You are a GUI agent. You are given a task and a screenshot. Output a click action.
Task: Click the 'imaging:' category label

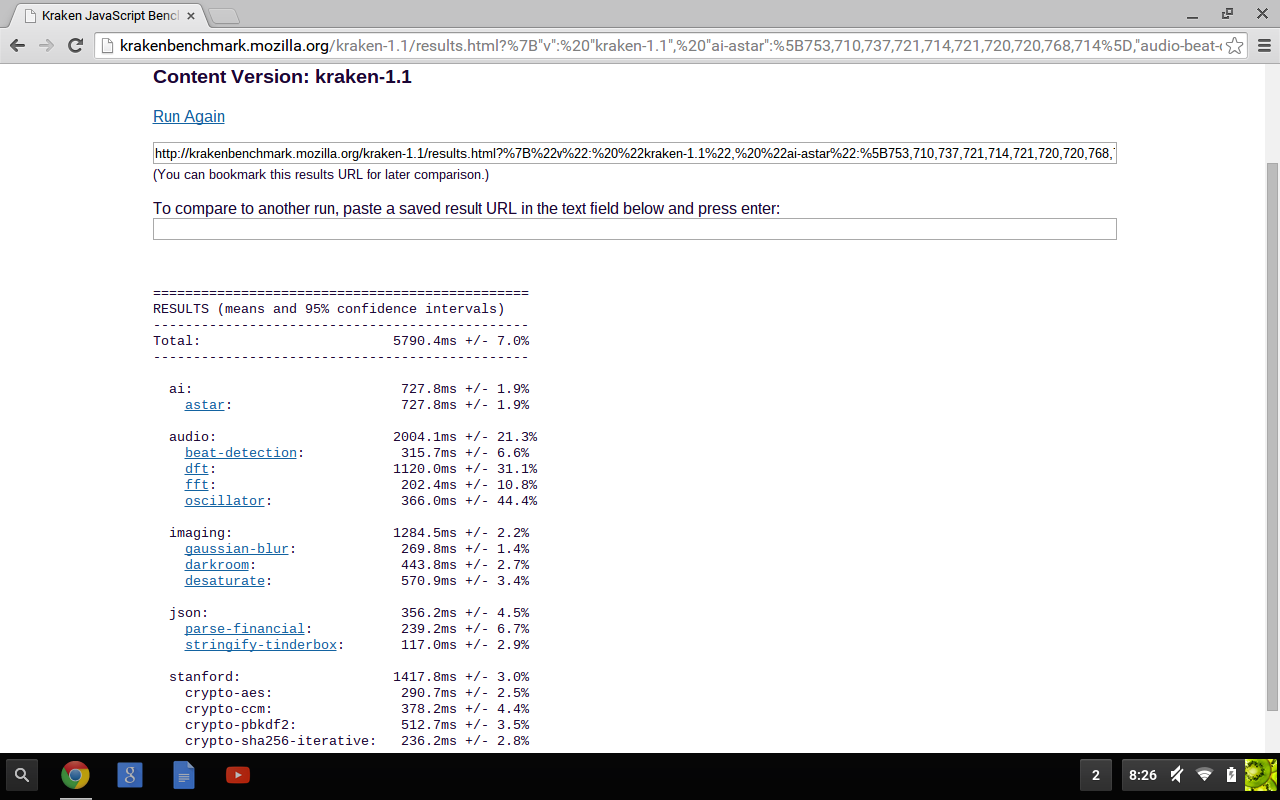coord(201,533)
